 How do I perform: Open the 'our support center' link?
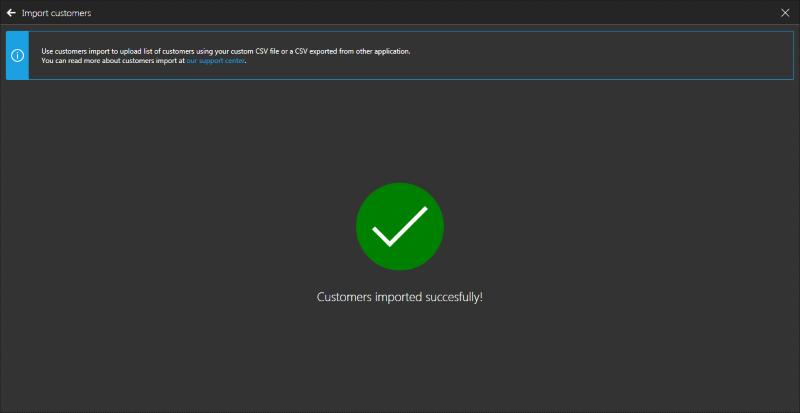tap(216, 61)
